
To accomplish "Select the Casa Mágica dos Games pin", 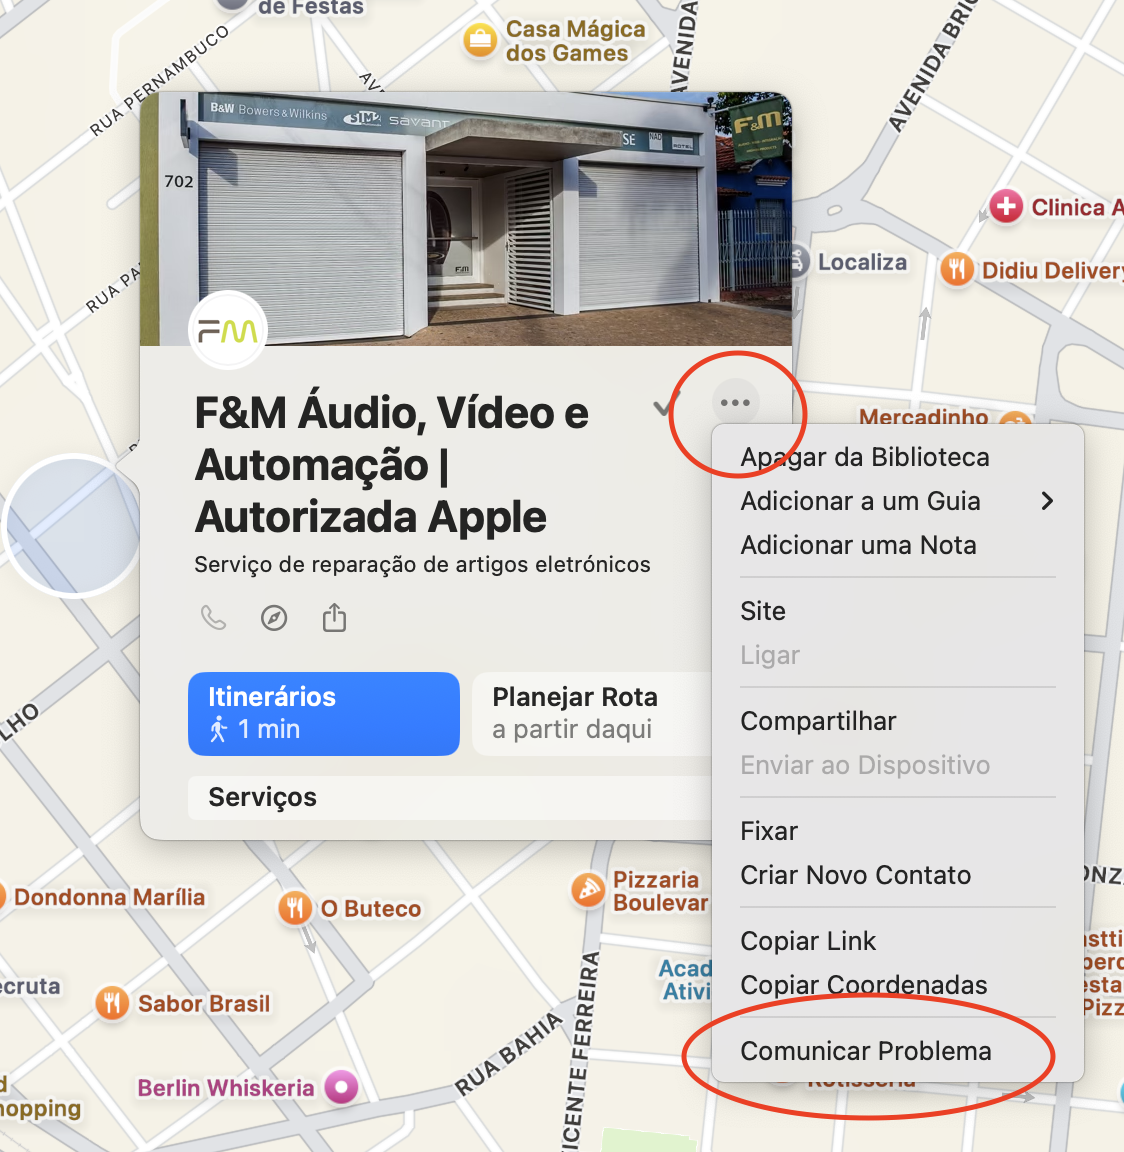I will [480, 40].
